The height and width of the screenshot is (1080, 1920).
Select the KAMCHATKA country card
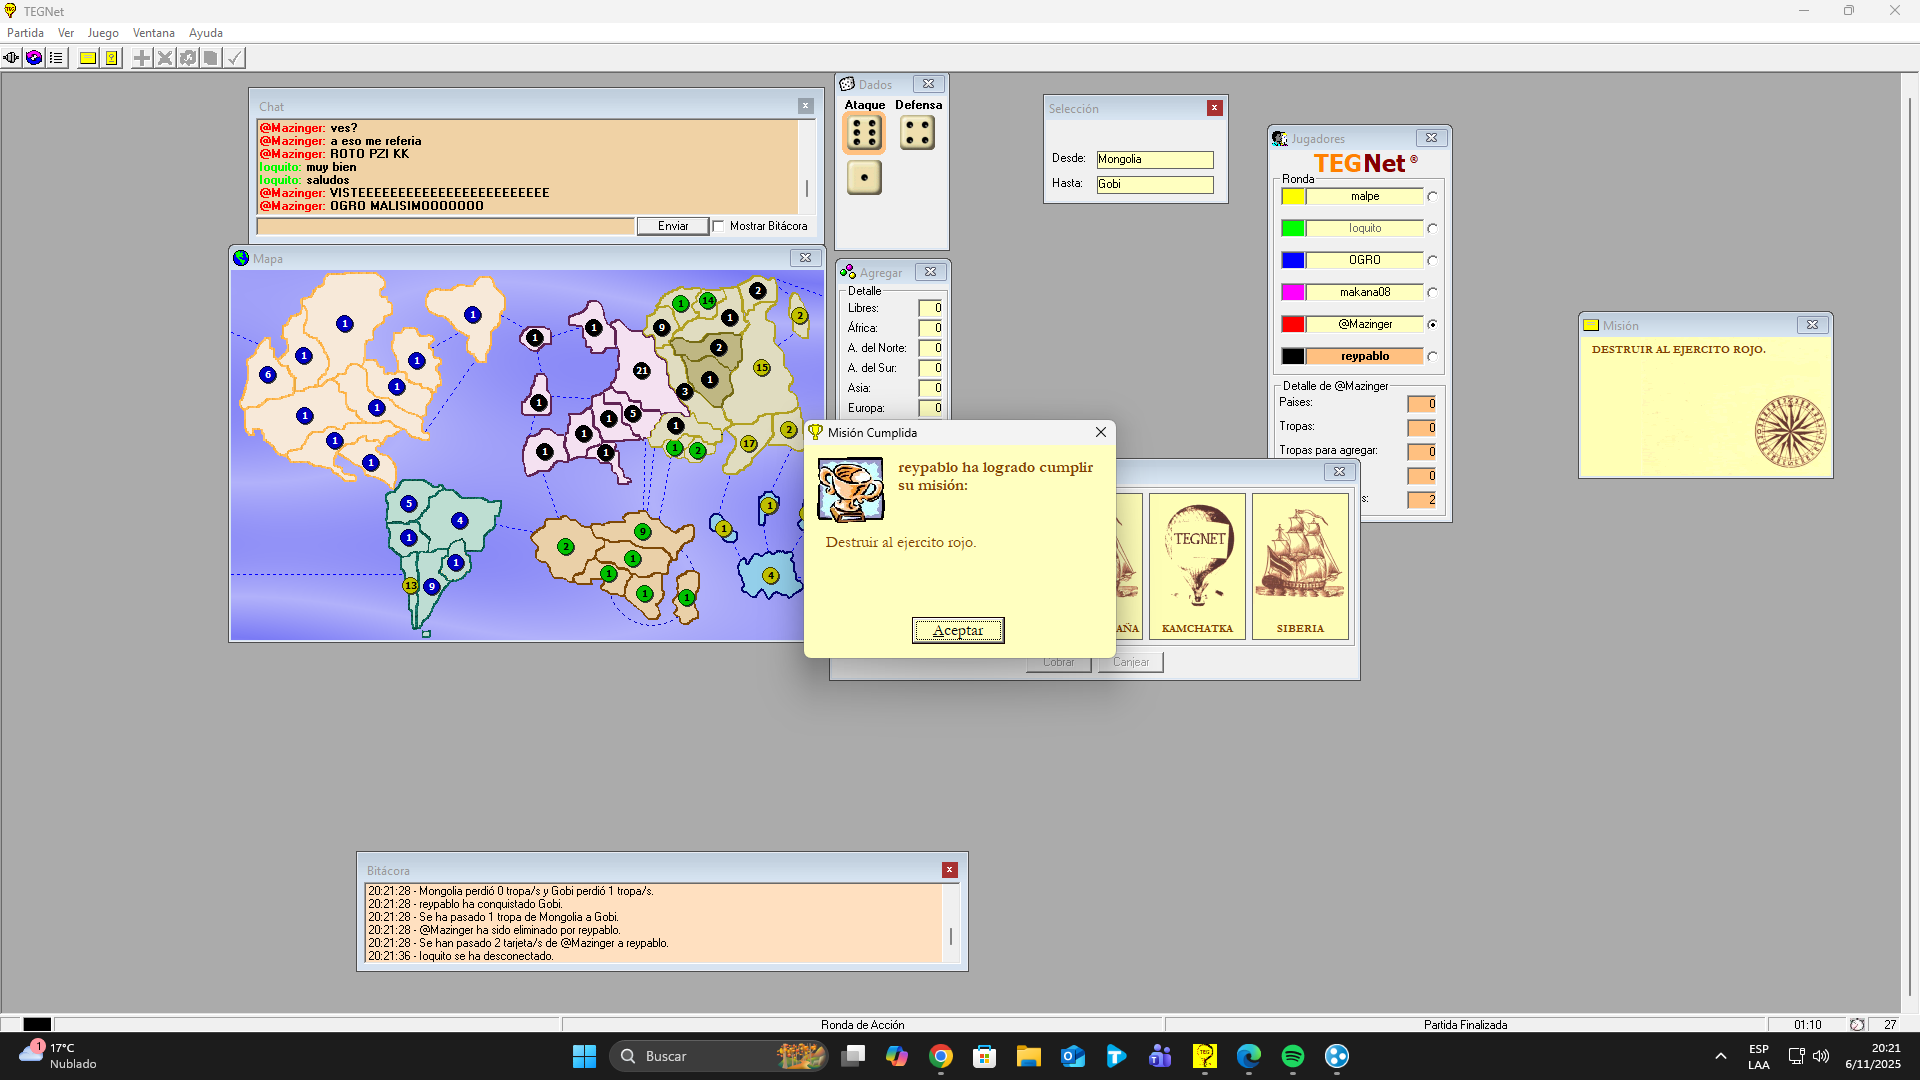[x=1197, y=565]
